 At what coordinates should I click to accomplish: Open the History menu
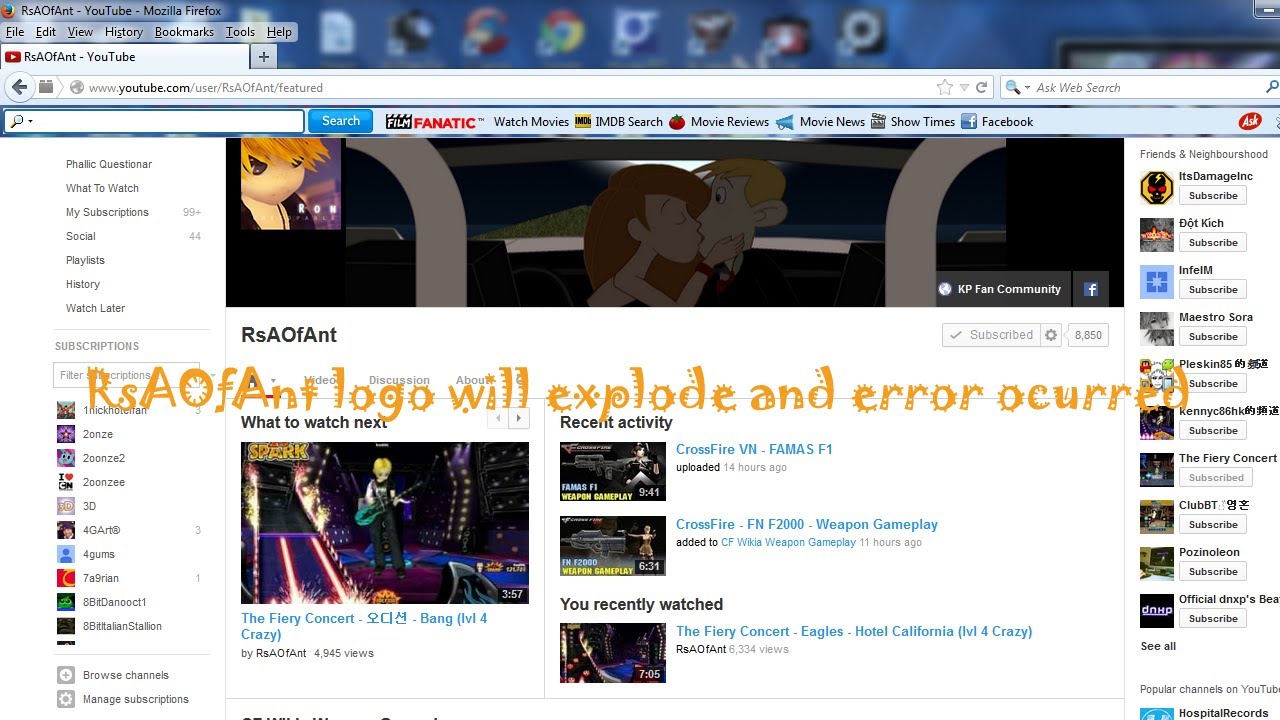coord(124,32)
